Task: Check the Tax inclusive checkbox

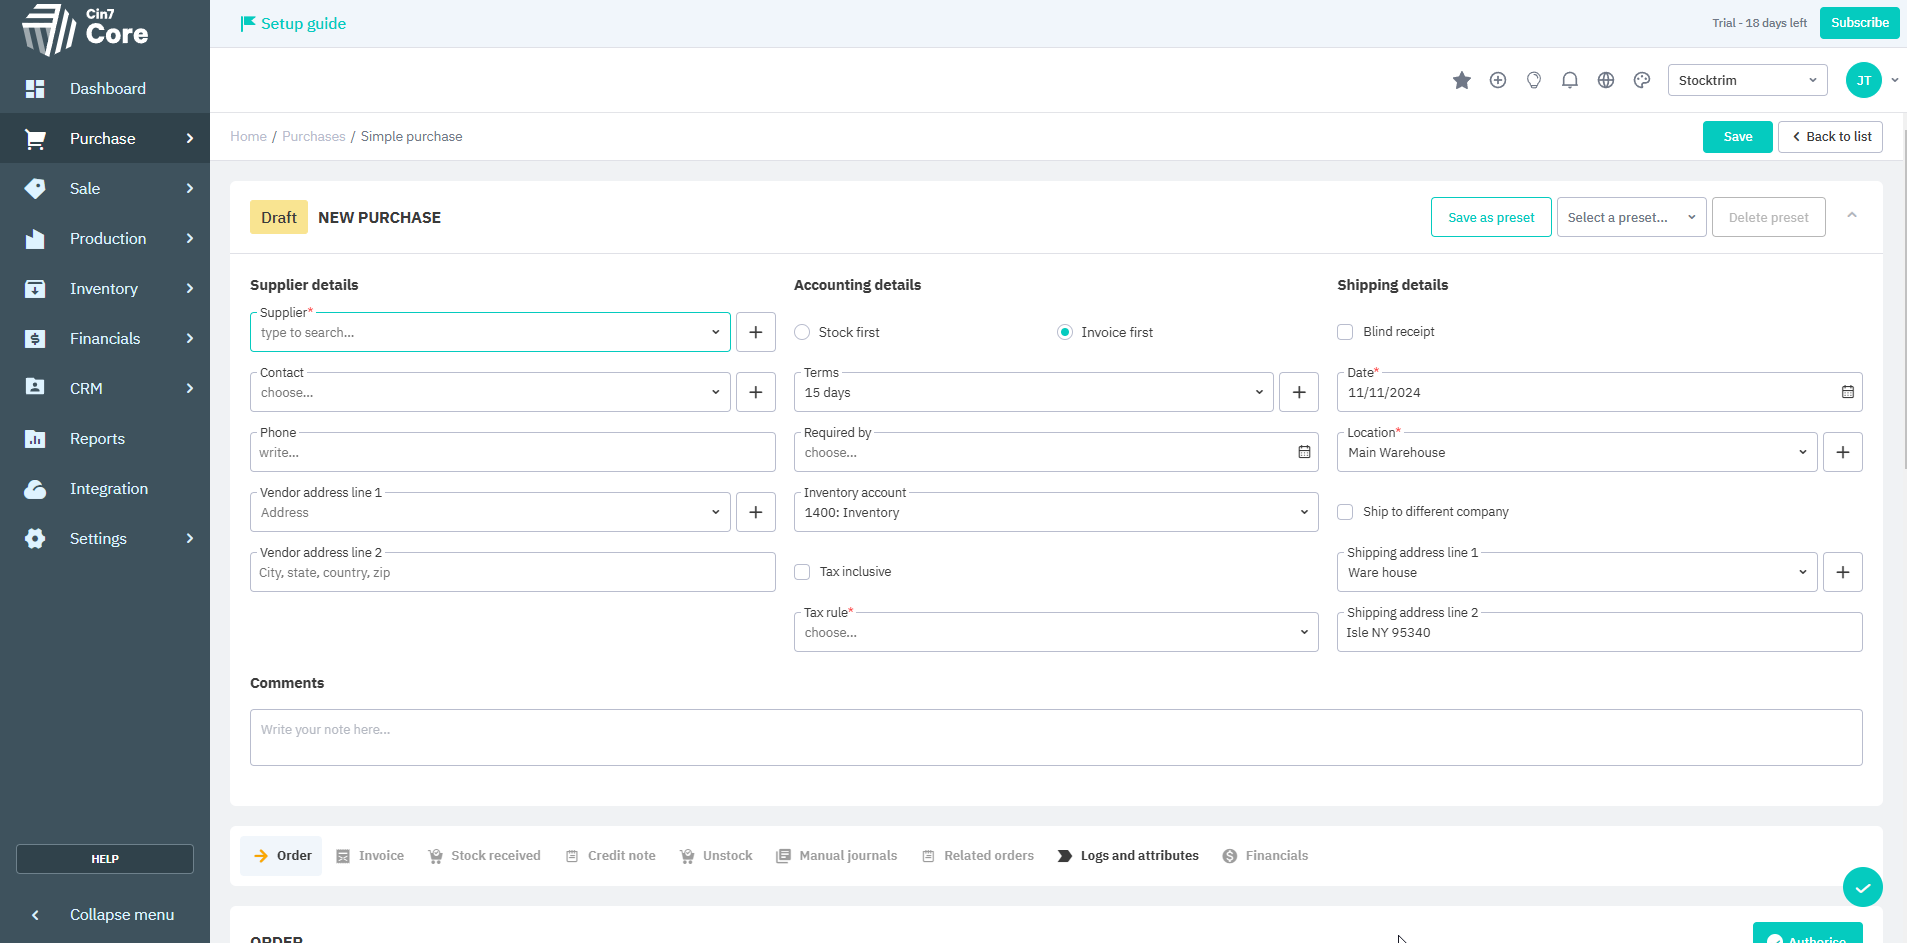Action: pyautogui.click(x=802, y=572)
